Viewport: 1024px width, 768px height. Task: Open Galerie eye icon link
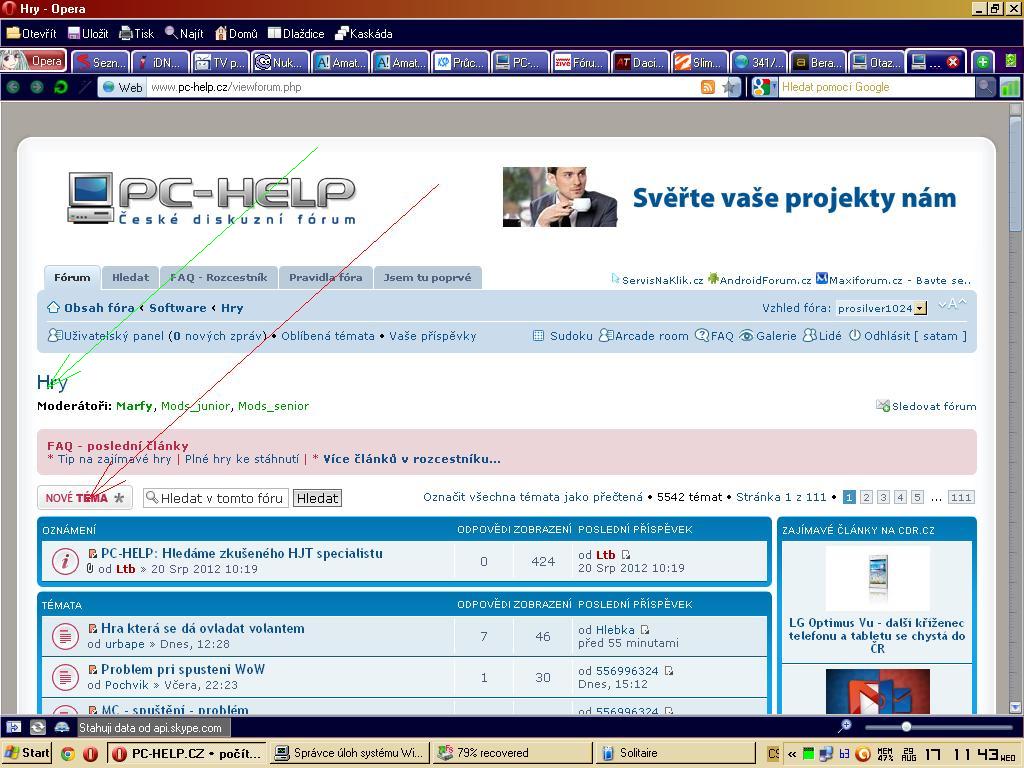pyautogui.click(x=769, y=336)
